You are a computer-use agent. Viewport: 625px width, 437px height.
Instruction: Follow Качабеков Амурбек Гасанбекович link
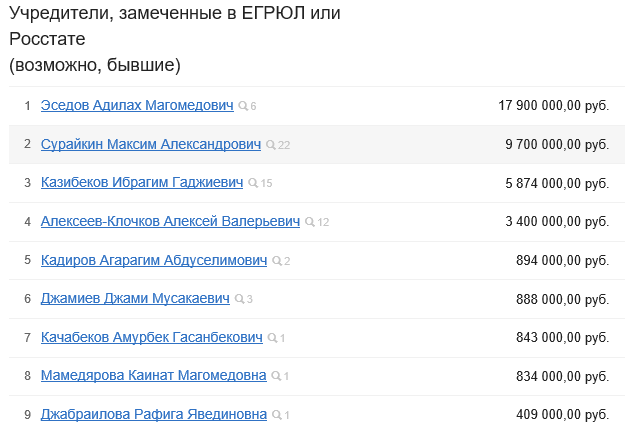(152, 337)
